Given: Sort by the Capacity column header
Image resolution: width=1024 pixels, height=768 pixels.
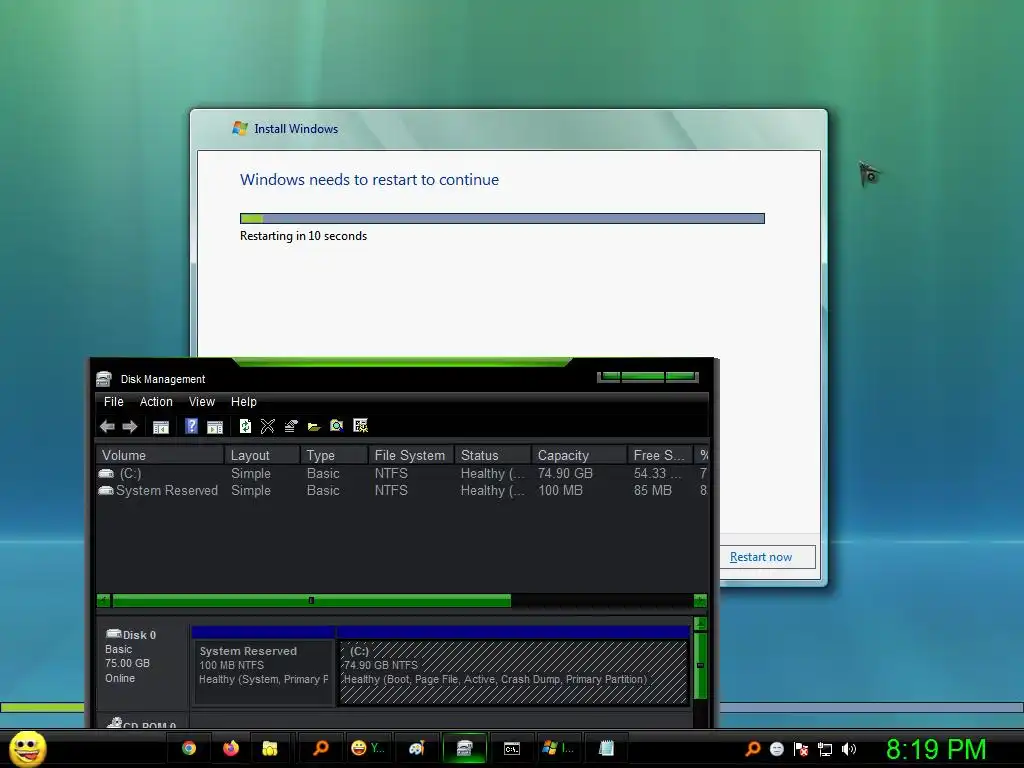Looking at the screenshot, I should (580, 455).
